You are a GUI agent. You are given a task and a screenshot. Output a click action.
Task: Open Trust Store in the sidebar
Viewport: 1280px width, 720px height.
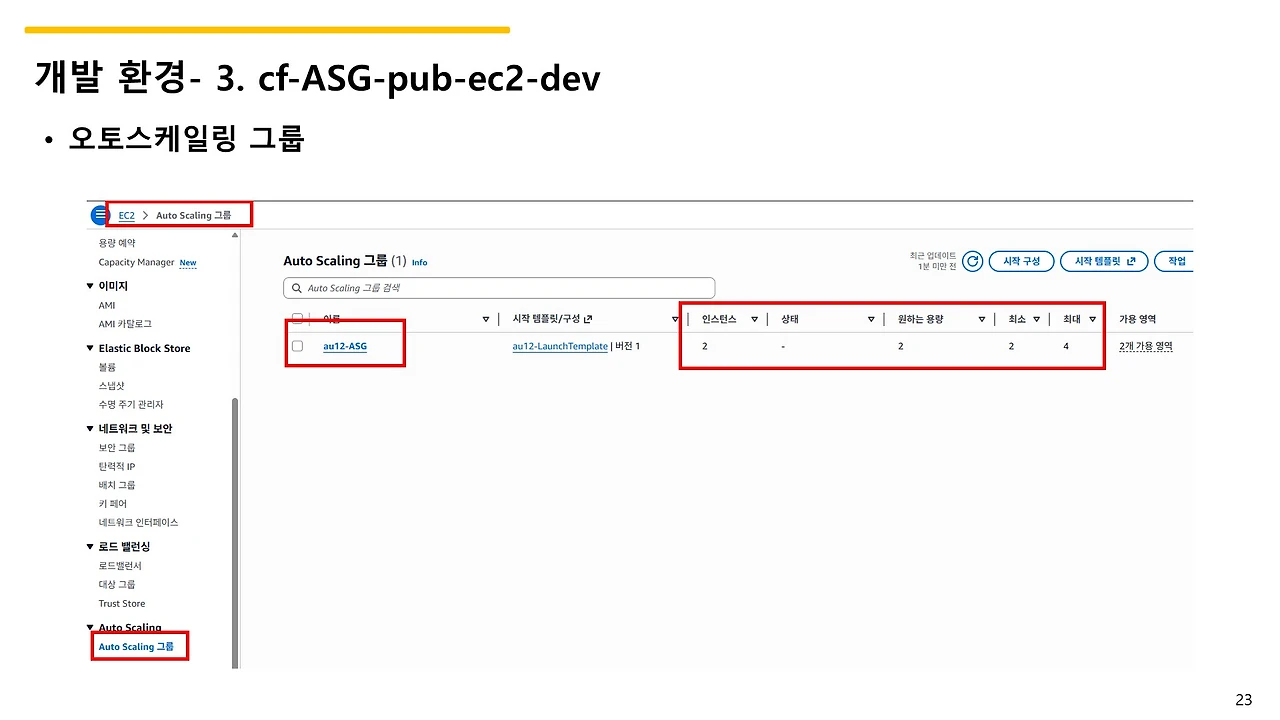point(122,603)
